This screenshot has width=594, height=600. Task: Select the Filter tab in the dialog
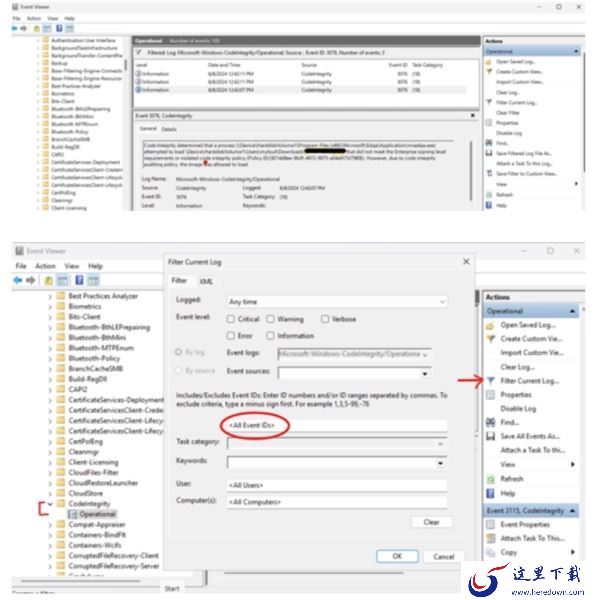pyautogui.click(x=179, y=281)
